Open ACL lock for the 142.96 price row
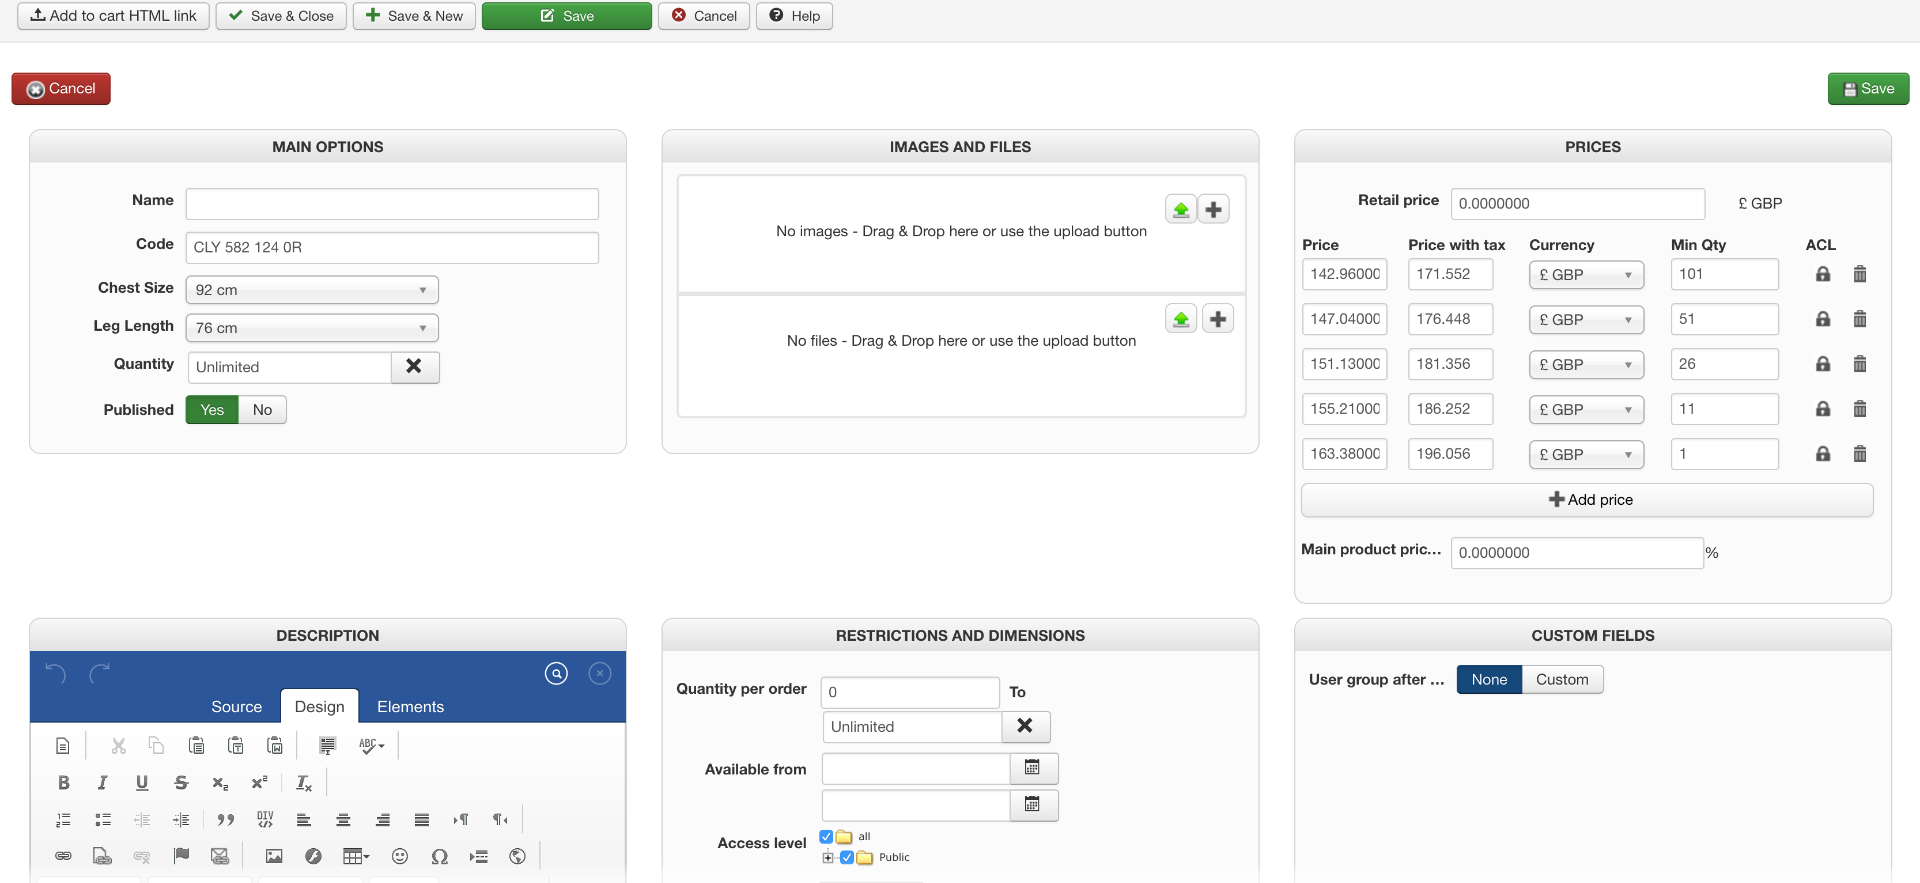The image size is (1920, 883). click(x=1823, y=274)
